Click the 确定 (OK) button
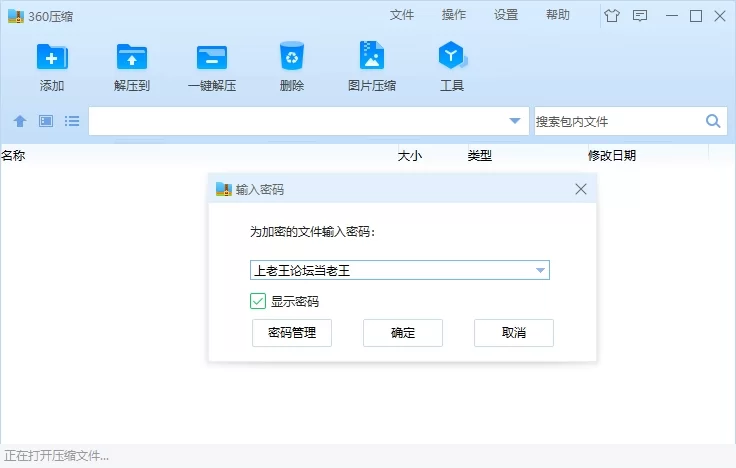 click(403, 333)
